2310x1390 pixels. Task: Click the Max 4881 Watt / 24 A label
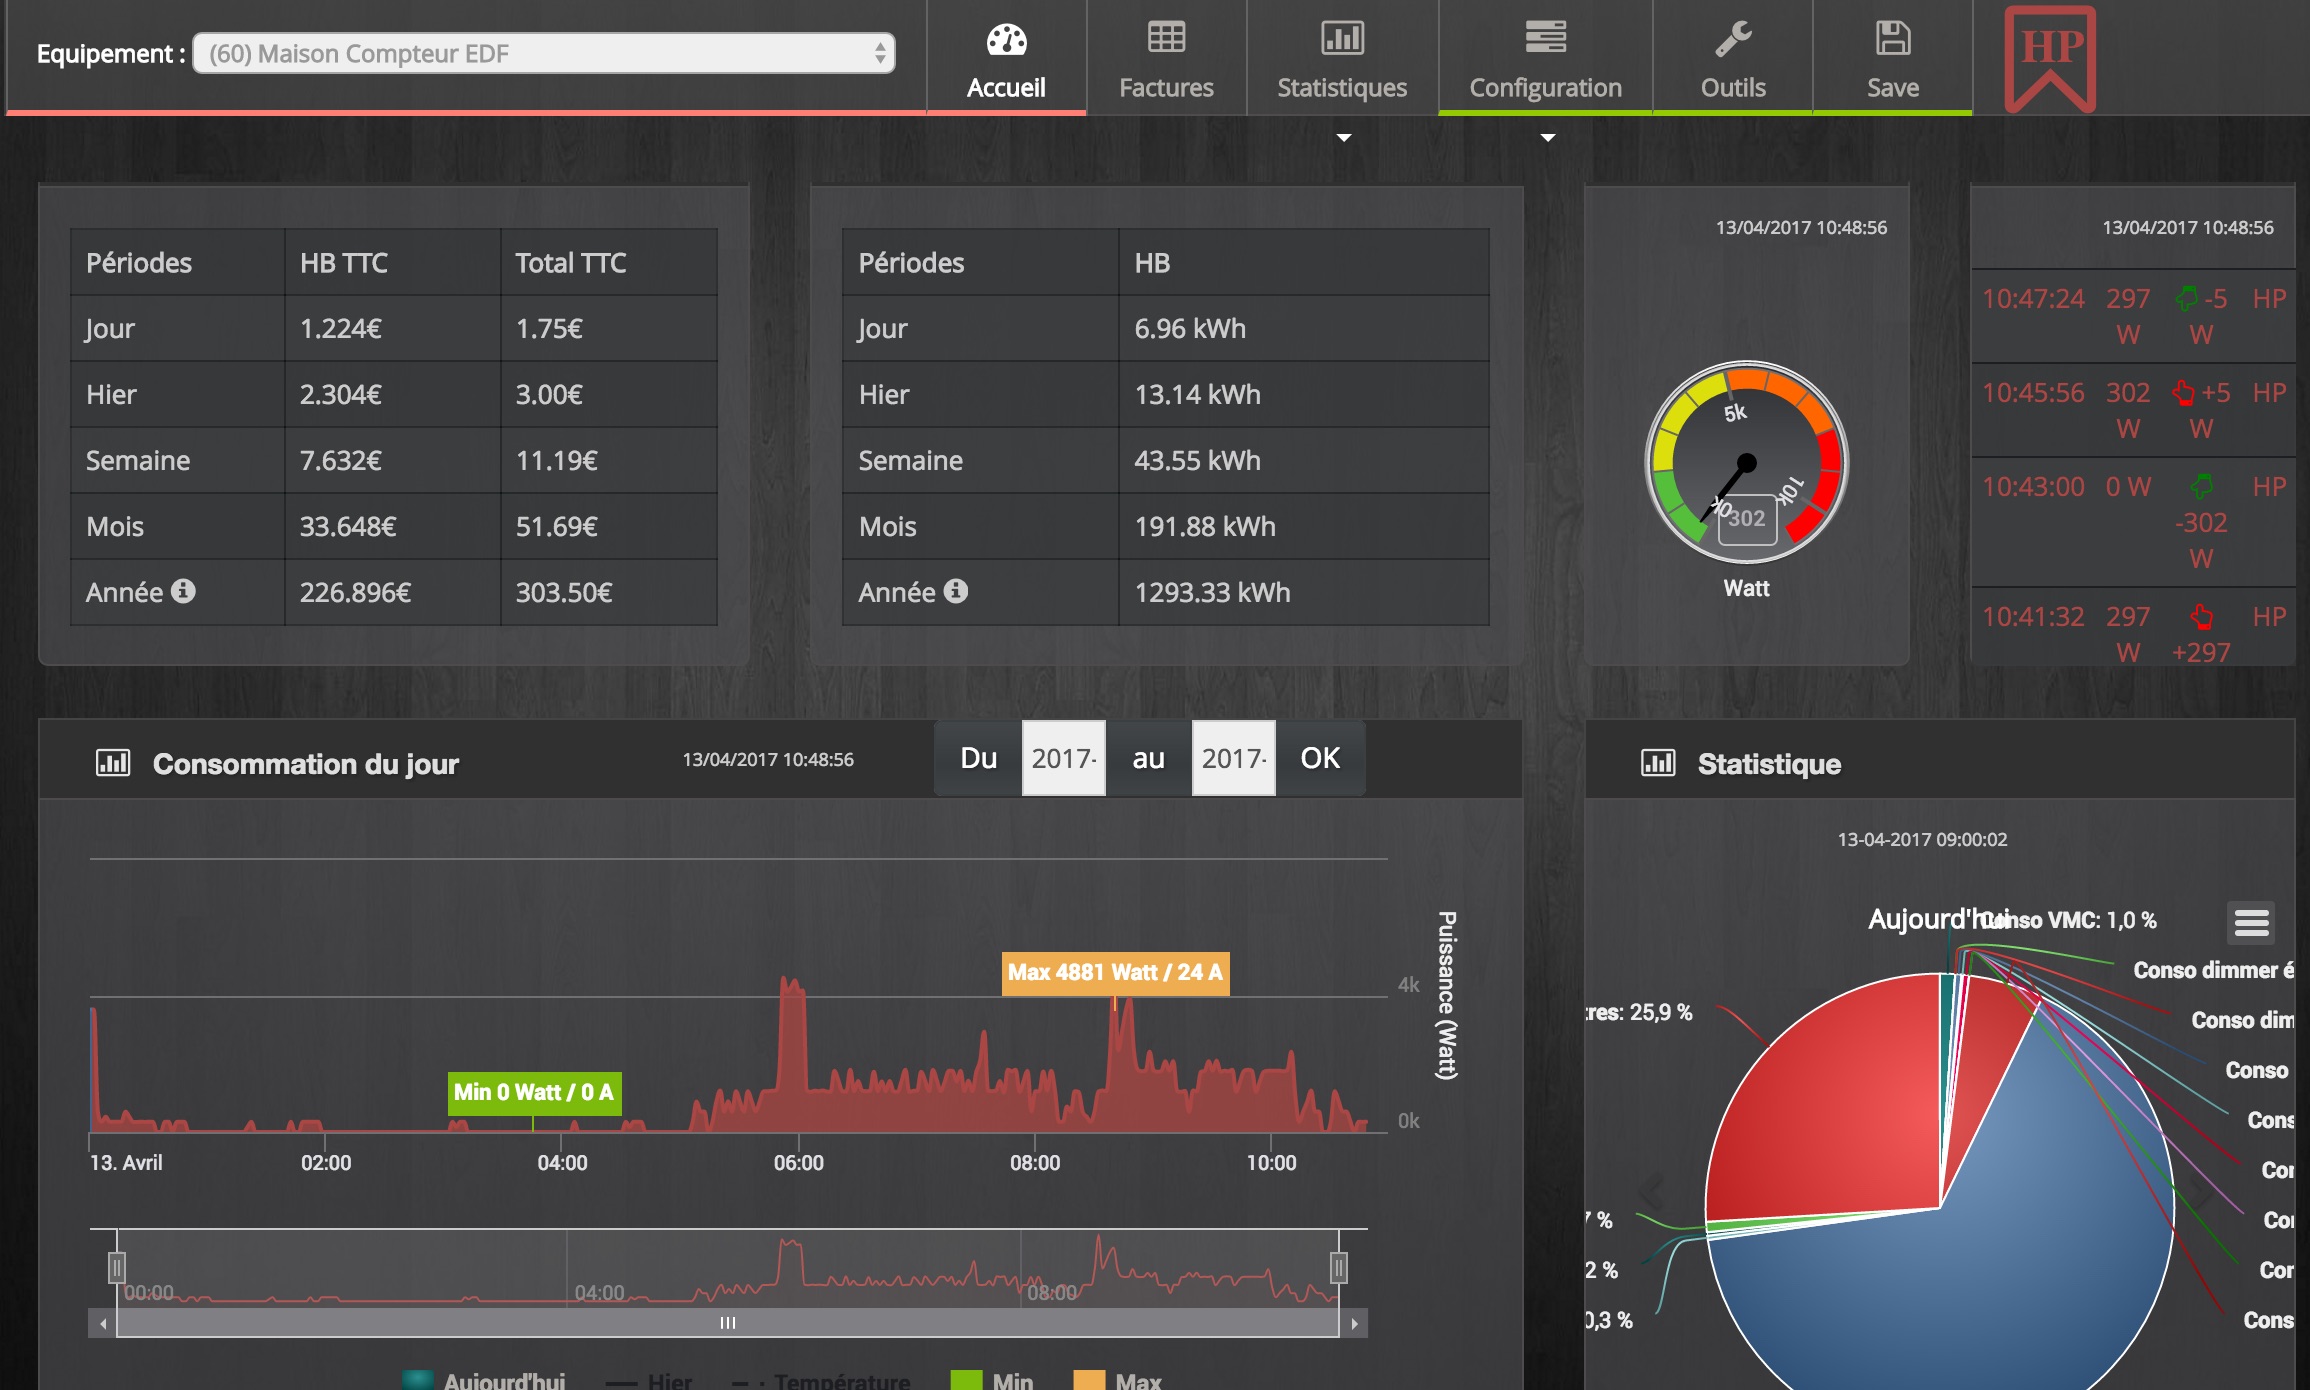coord(1115,972)
